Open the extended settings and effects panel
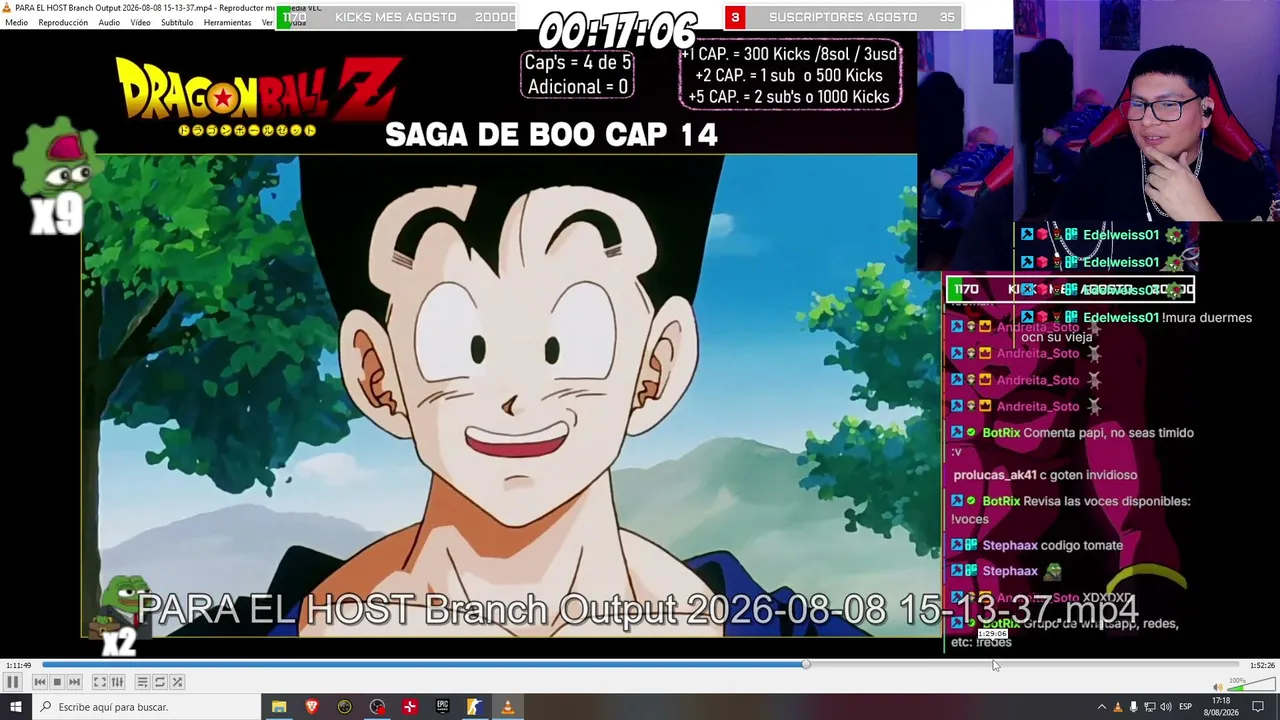The image size is (1280, 720). coord(117,682)
